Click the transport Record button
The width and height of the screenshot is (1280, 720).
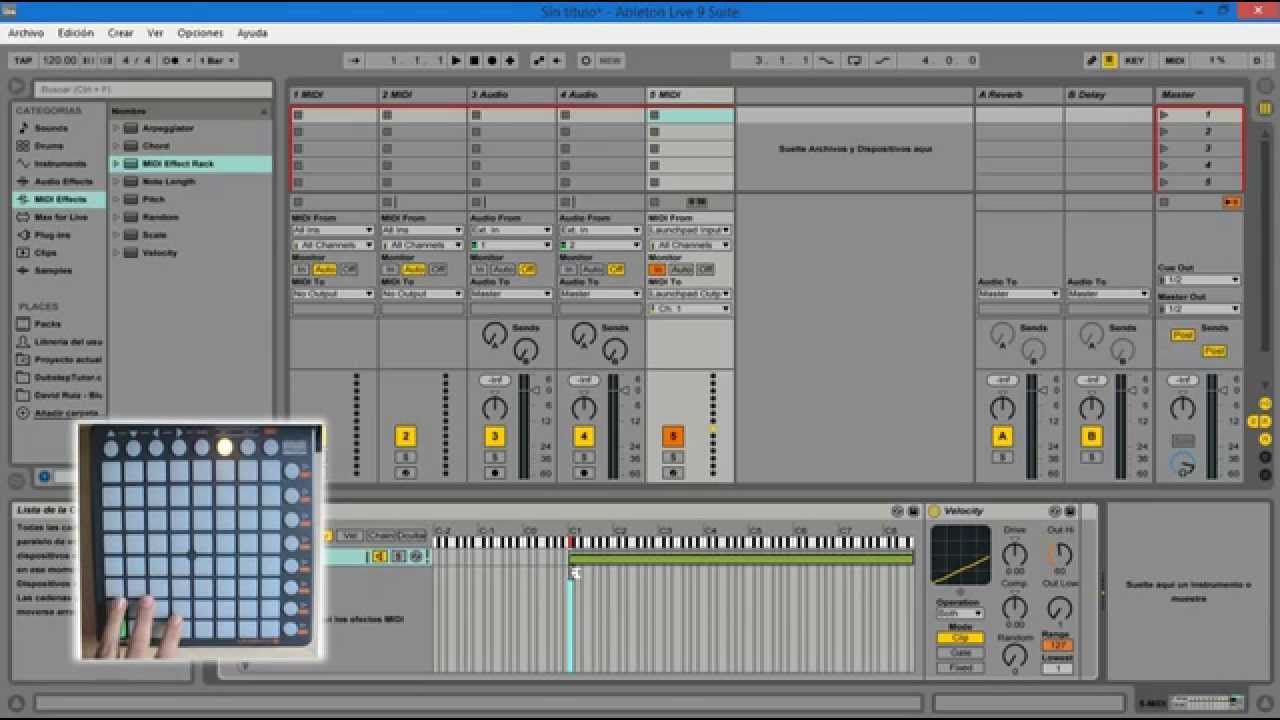[492, 60]
